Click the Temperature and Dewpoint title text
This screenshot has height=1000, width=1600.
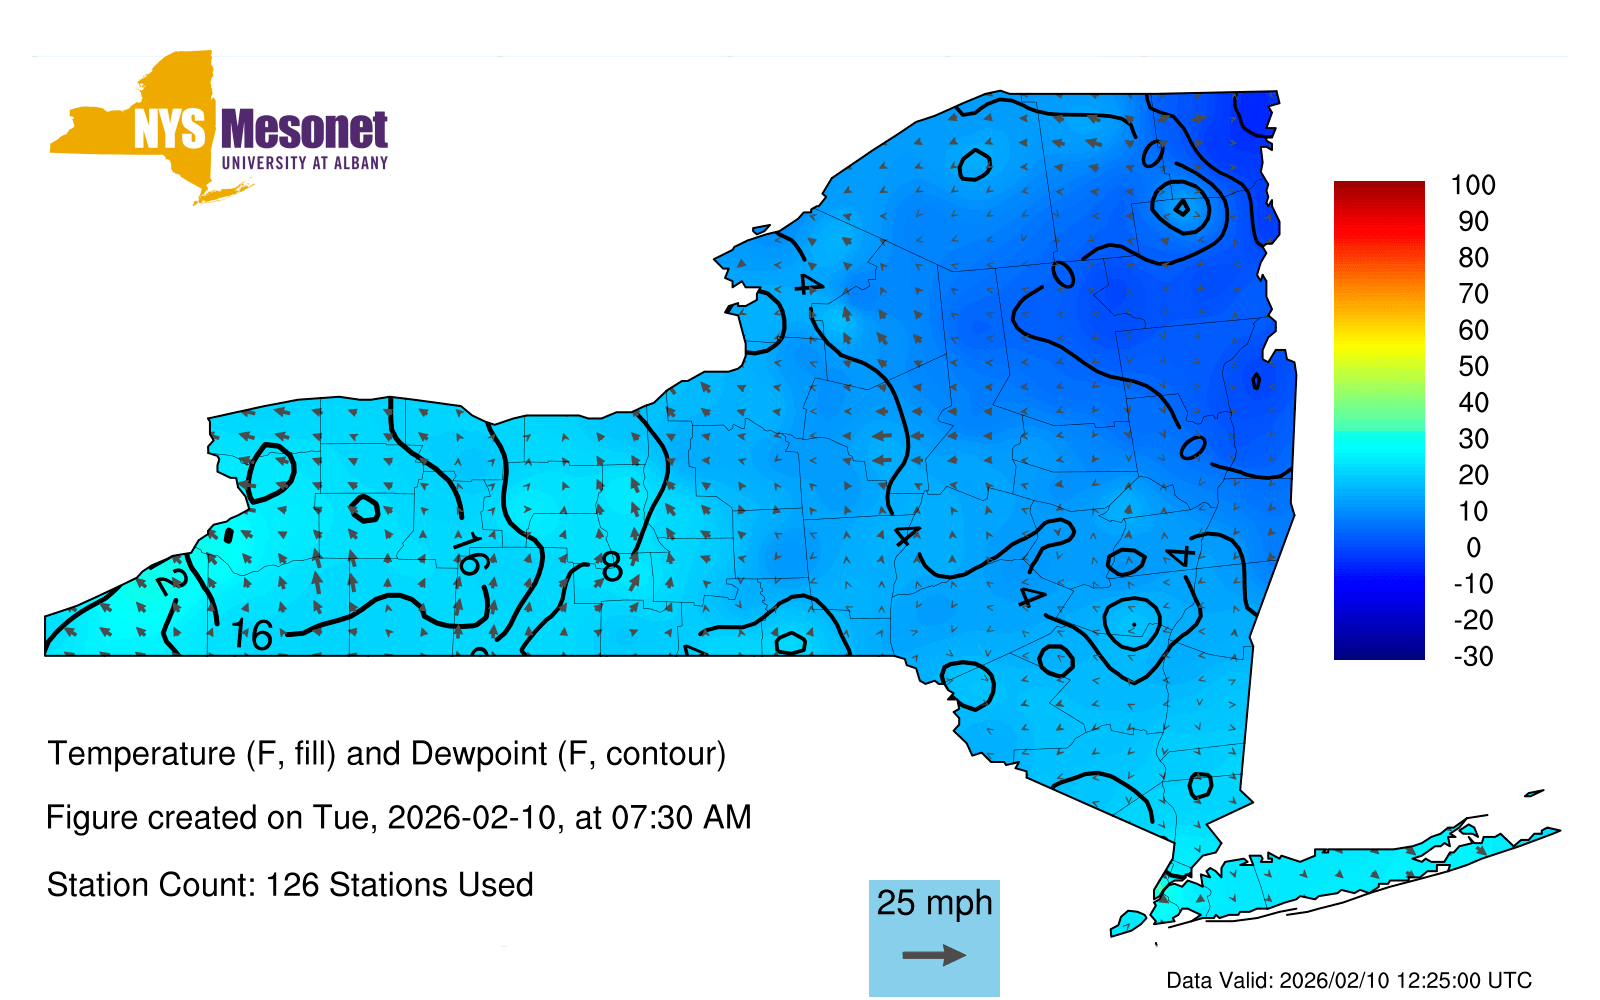(386, 753)
